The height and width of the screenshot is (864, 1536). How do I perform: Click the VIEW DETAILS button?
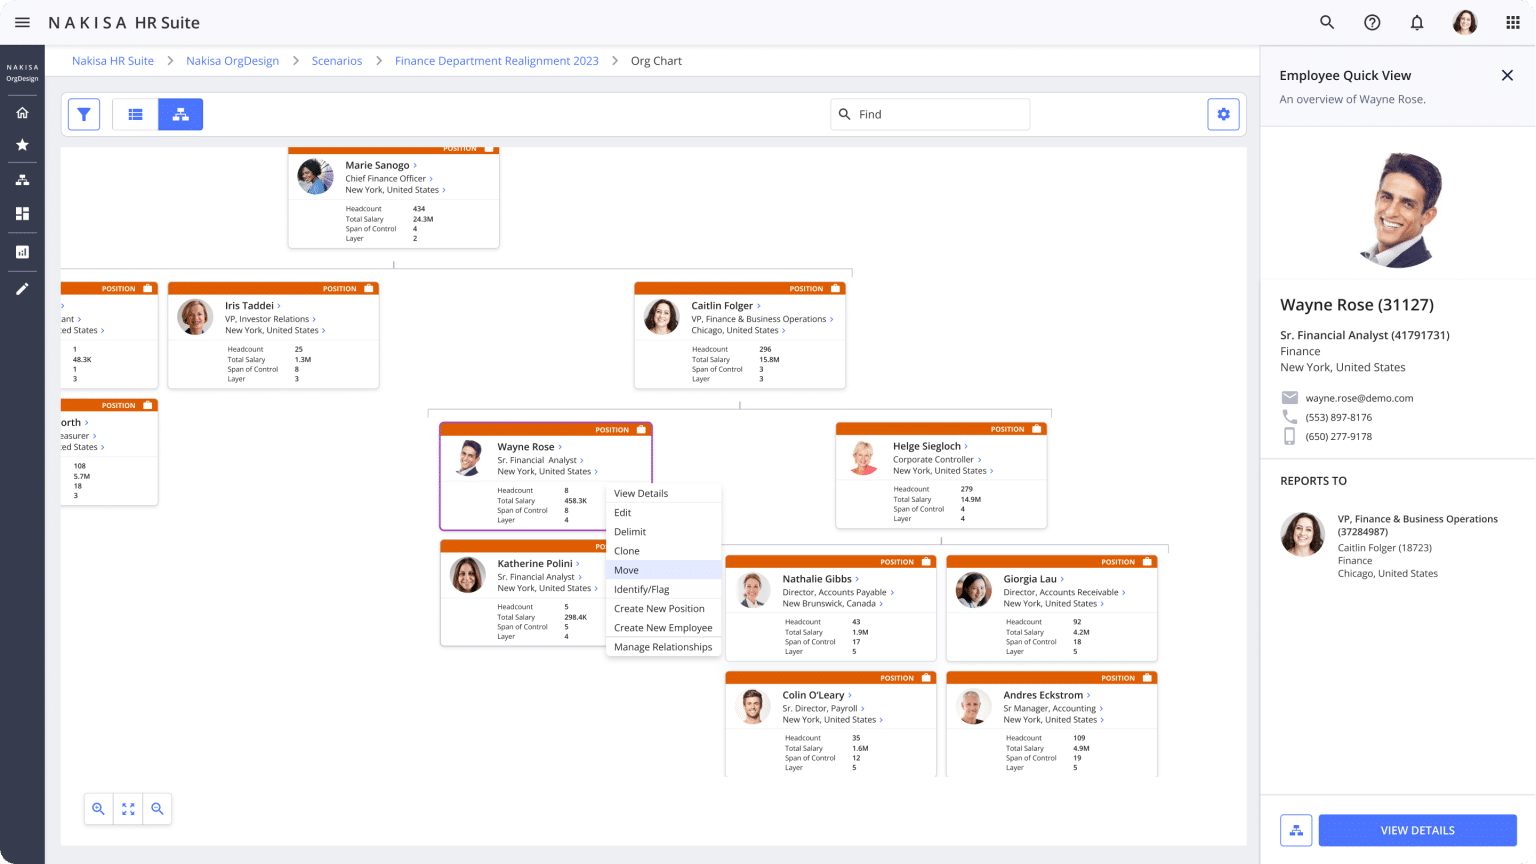coord(1417,830)
